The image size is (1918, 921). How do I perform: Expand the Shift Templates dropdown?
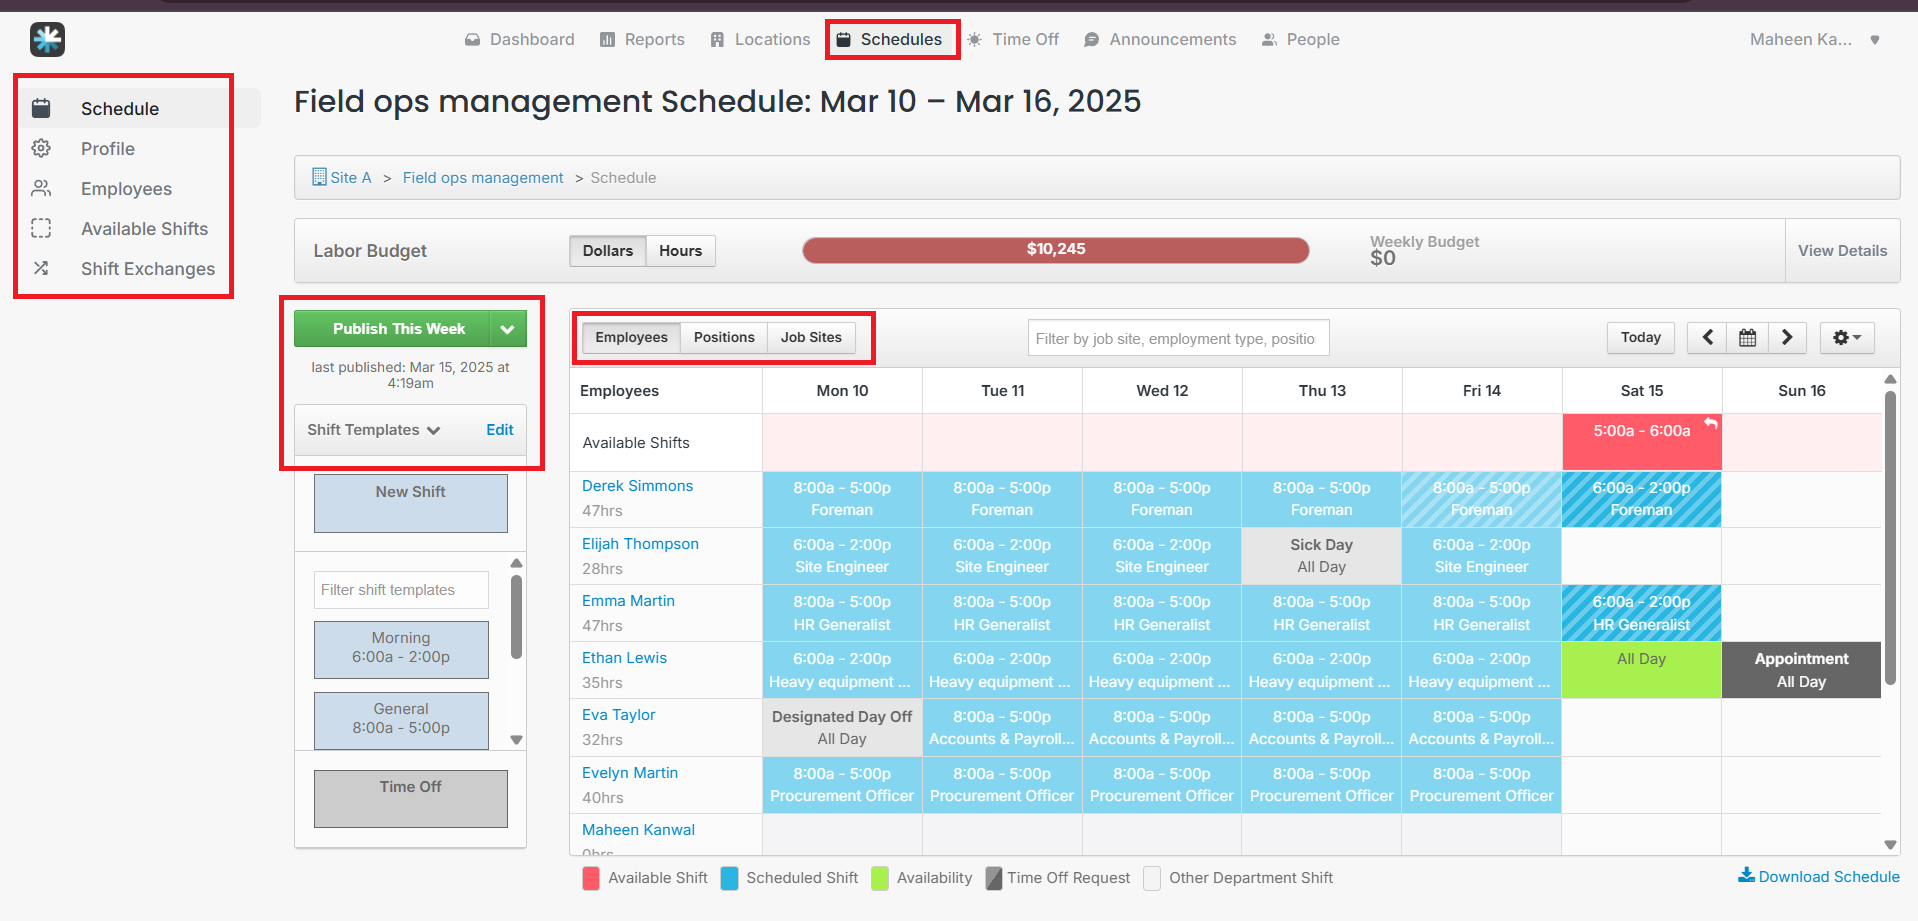[373, 430]
